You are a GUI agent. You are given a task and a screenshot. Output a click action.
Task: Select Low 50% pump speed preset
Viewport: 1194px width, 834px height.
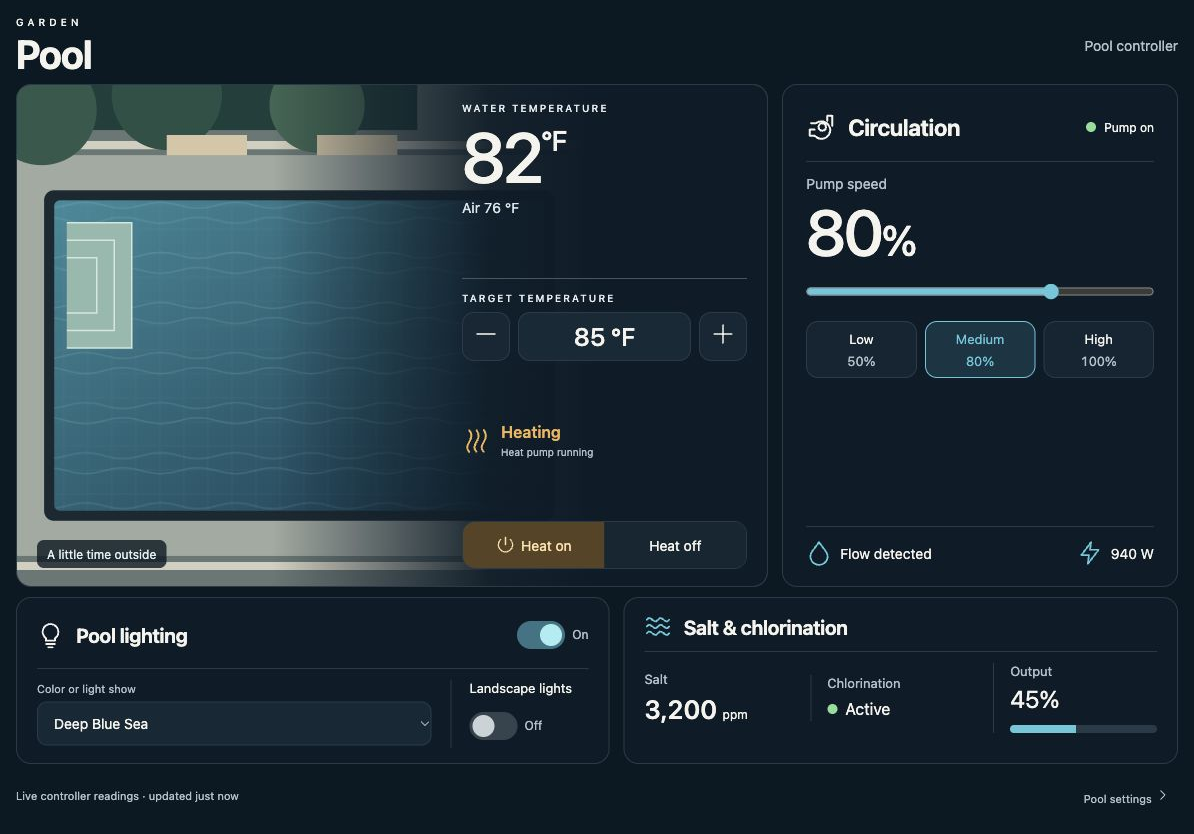pyautogui.click(x=861, y=350)
